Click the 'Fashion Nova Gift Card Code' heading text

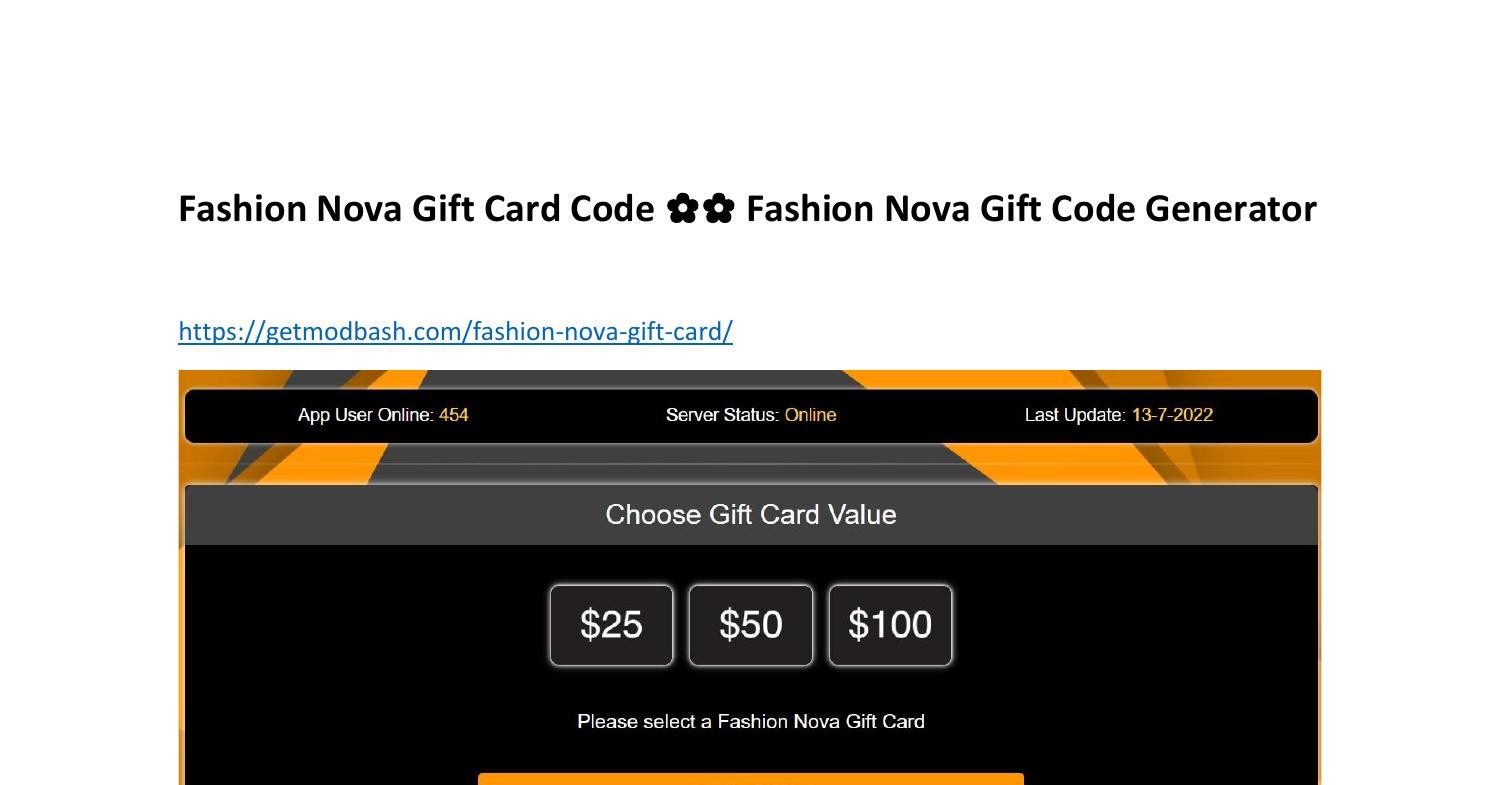coord(416,209)
